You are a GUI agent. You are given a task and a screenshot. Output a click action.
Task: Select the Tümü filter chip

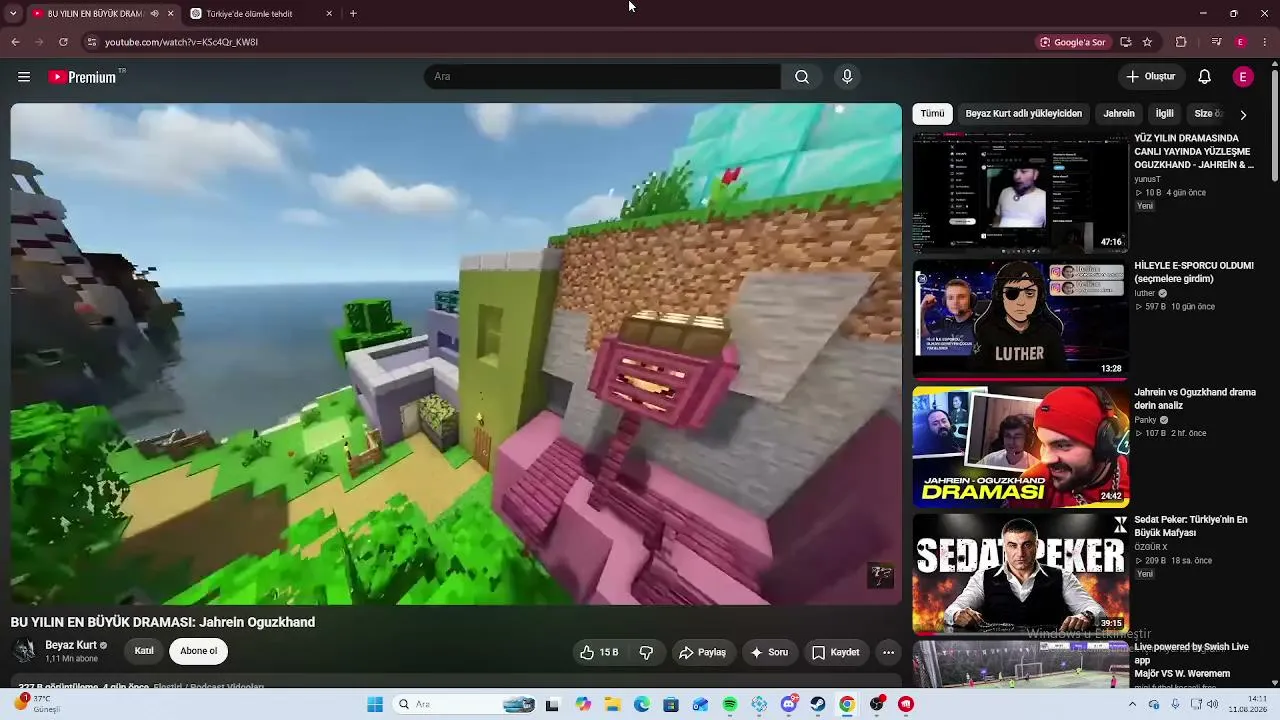point(932,114)
